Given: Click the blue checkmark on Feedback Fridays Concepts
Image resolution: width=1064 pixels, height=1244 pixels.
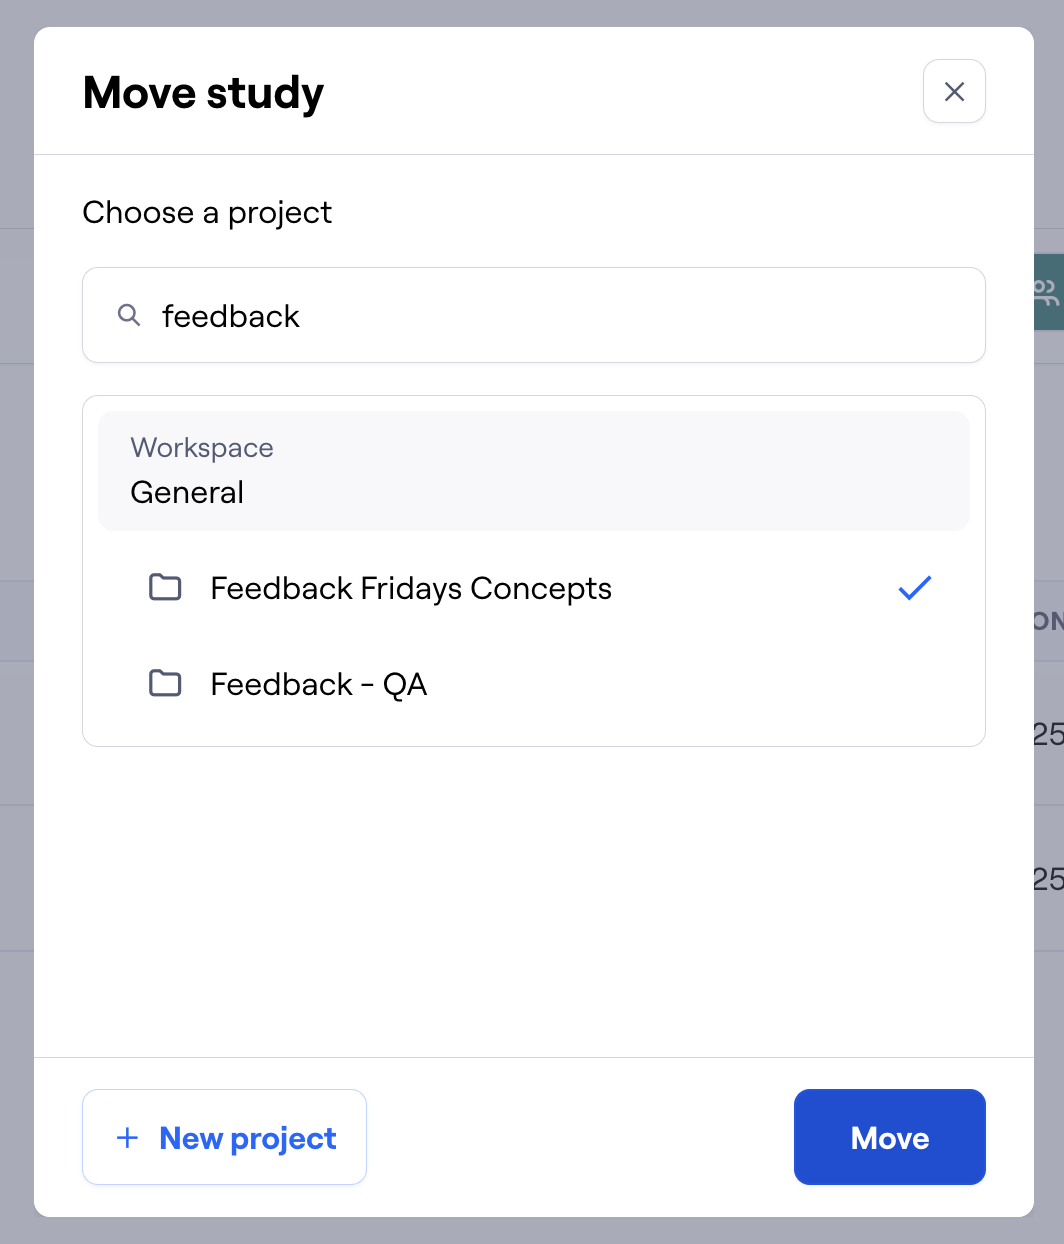Looking at the screenshot, I should tap(914, 588).
